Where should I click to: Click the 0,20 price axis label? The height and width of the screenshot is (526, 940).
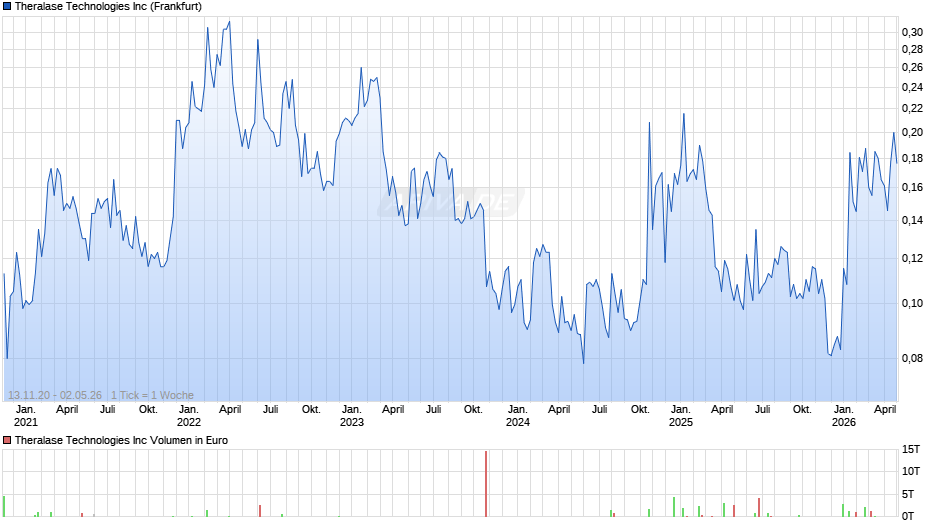click(x=912, y=133)
